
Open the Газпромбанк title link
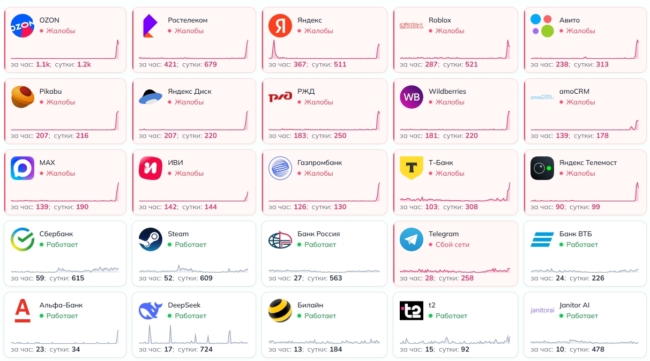coord(319,162)
